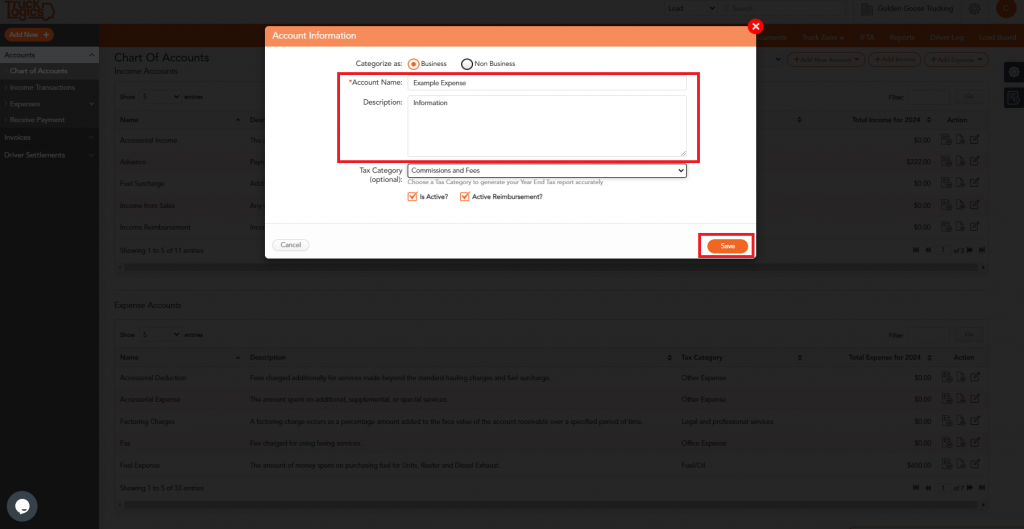
Task: Click the Income Accounts Filter input
Action: pos(928,97)
